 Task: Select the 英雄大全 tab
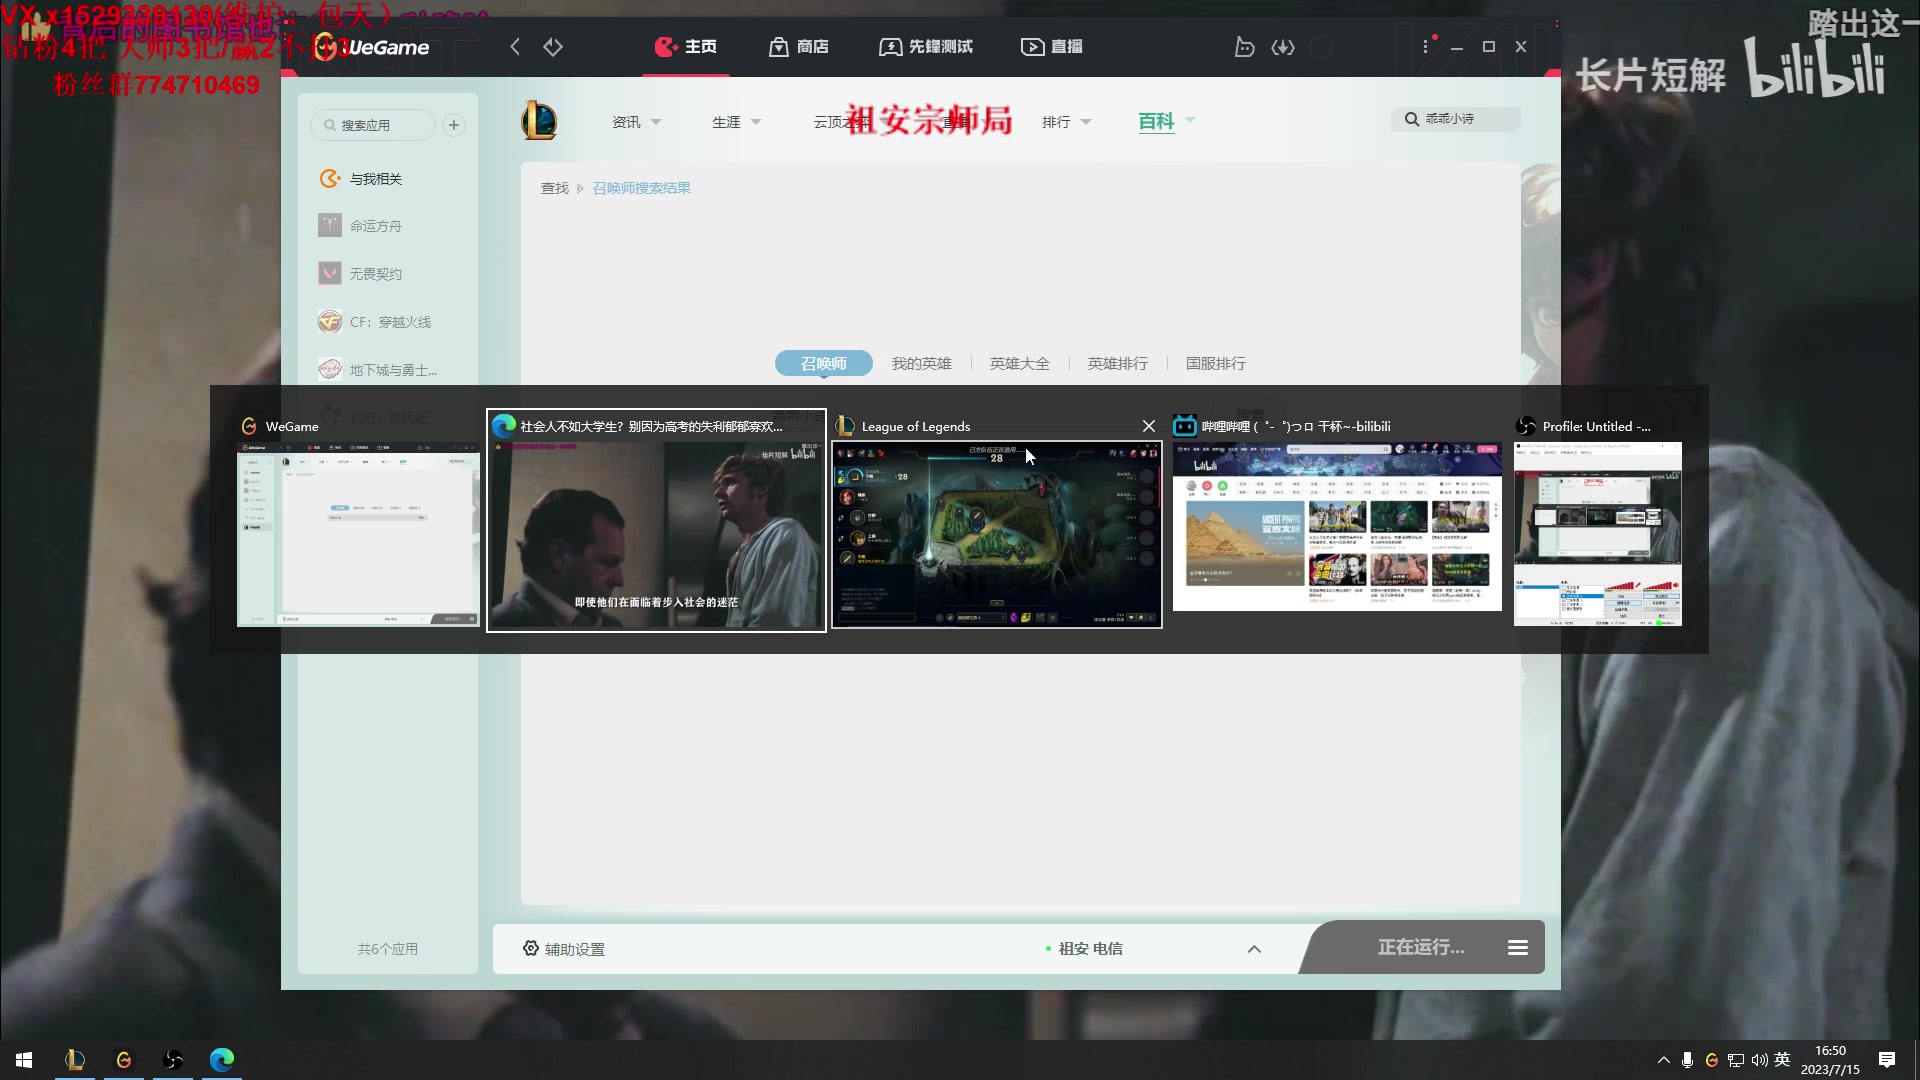(x=1020, y=364)
